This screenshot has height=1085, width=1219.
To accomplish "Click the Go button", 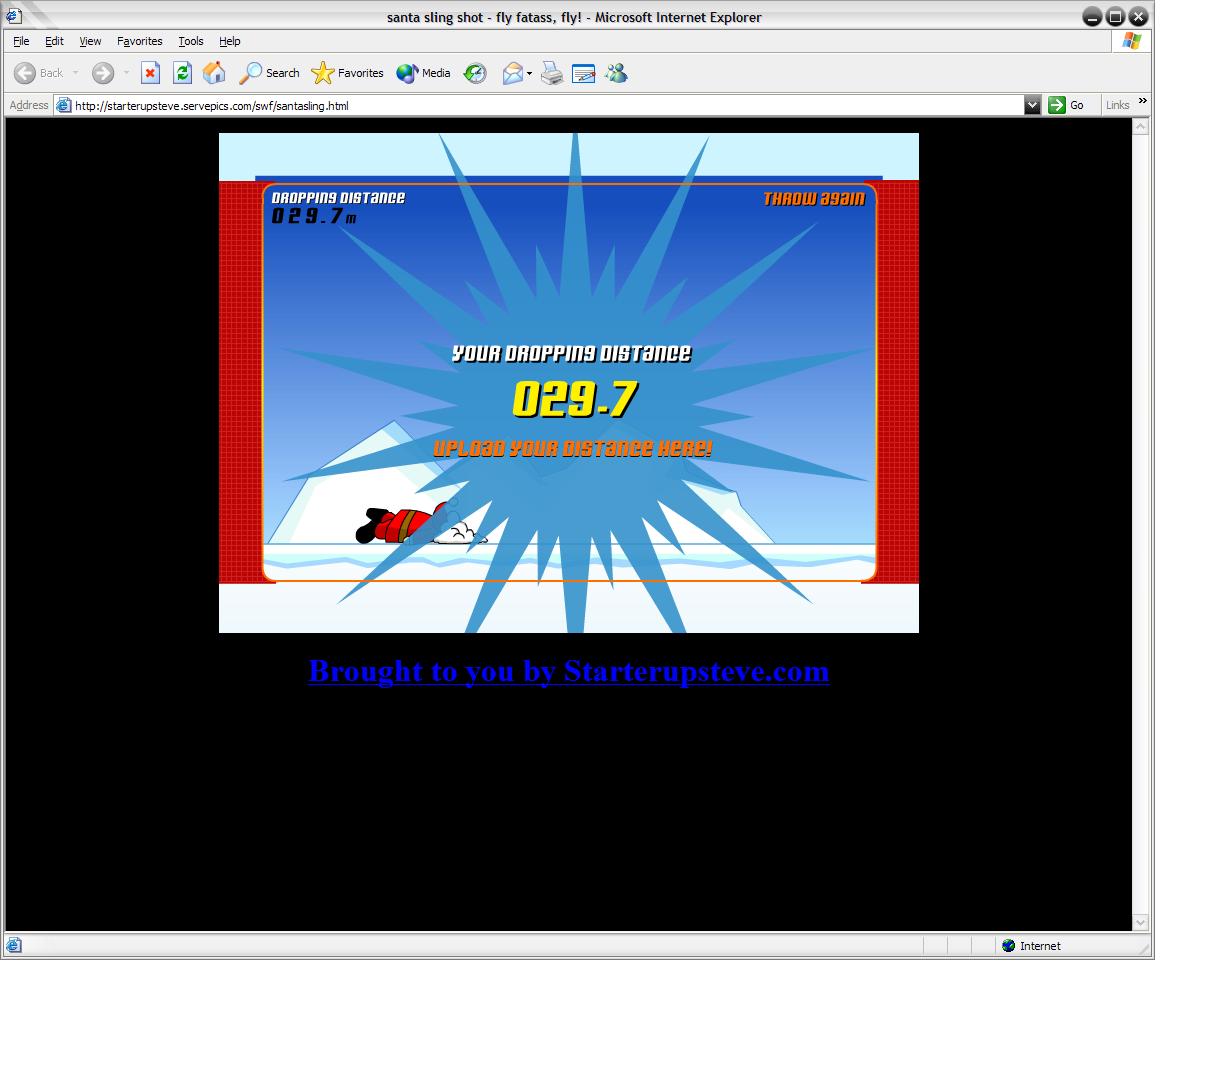I will (1066, 105).
